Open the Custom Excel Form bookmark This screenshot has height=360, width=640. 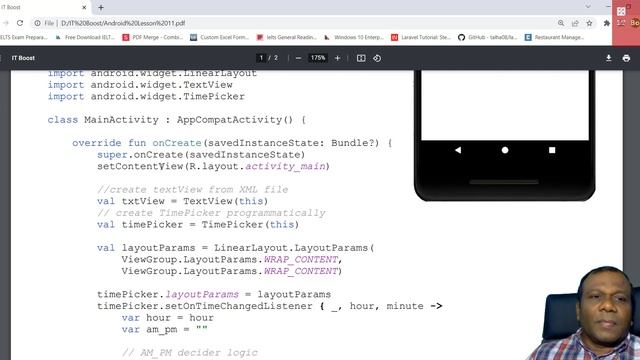[220, 37]
